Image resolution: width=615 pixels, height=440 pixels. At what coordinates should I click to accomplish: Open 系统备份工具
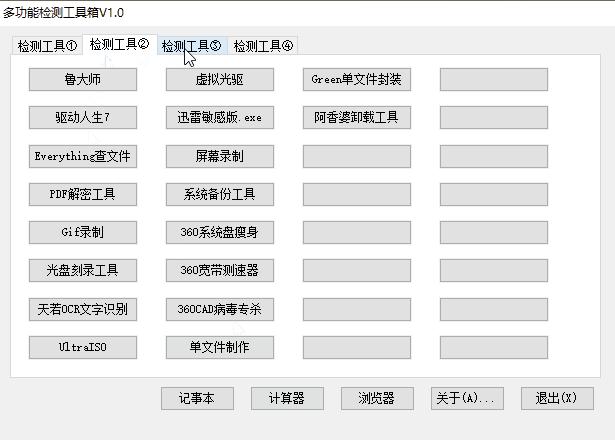(220, 194)
